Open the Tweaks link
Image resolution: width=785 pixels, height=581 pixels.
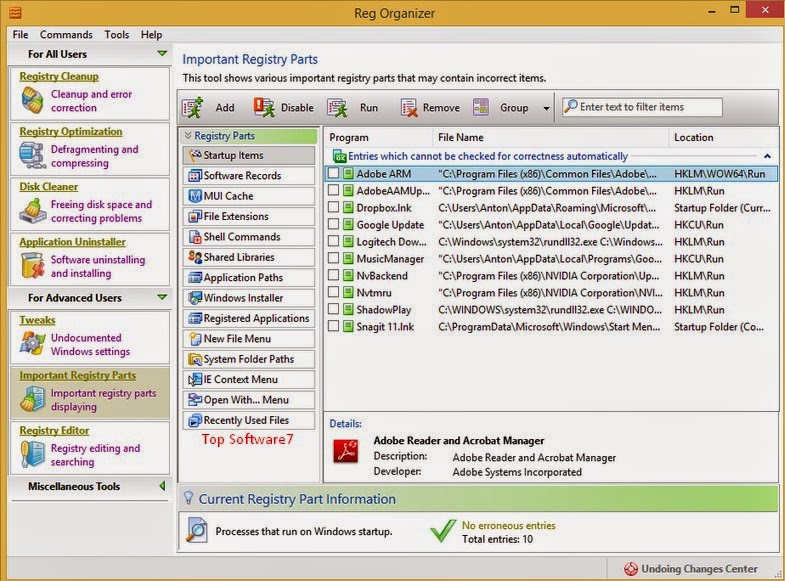(37, 320)
